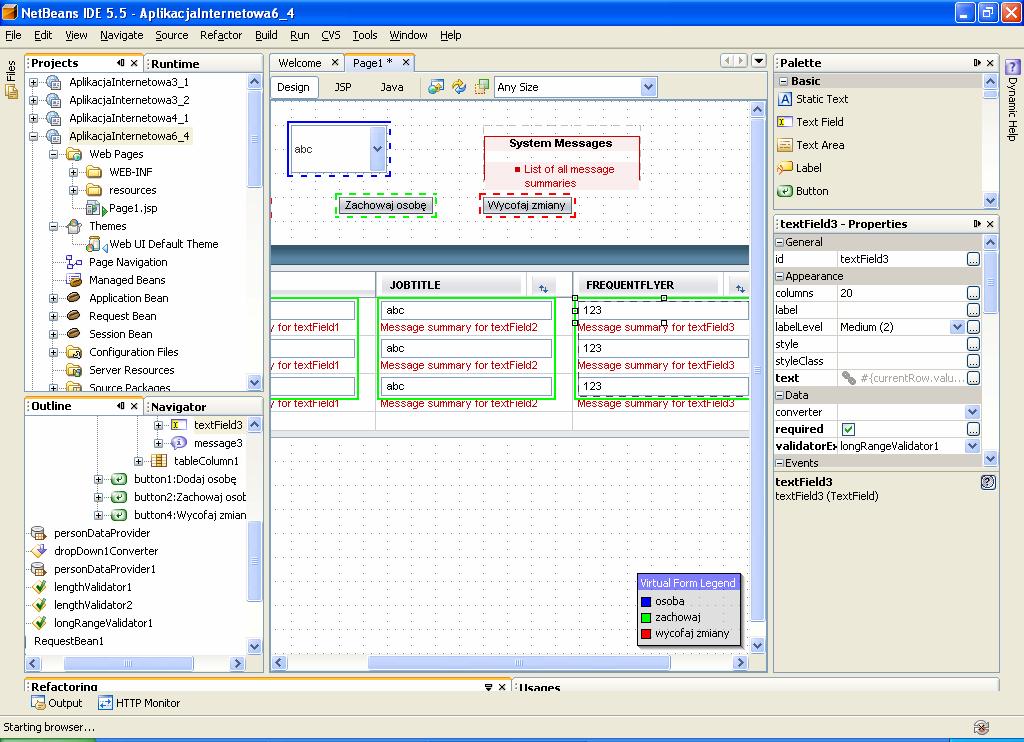The image size is (1024, 742).
Task: Select the Static Text palette icon
Action: click(x=784, y=99)
